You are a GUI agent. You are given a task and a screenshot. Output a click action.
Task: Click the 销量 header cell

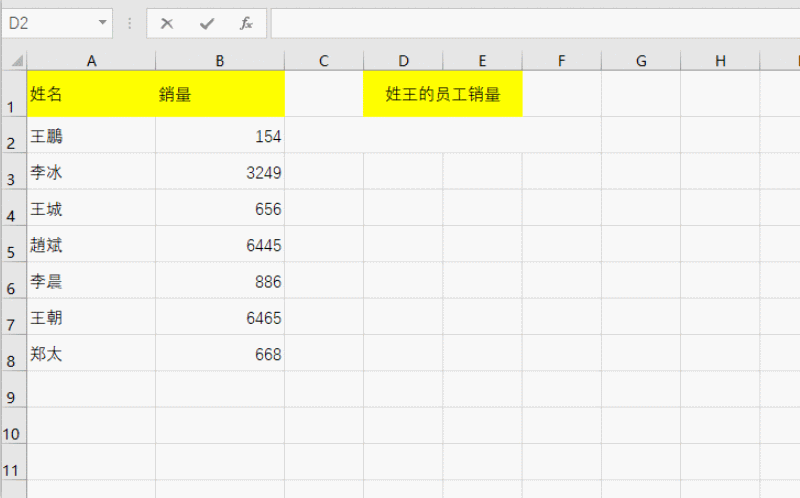coord(220,94)
